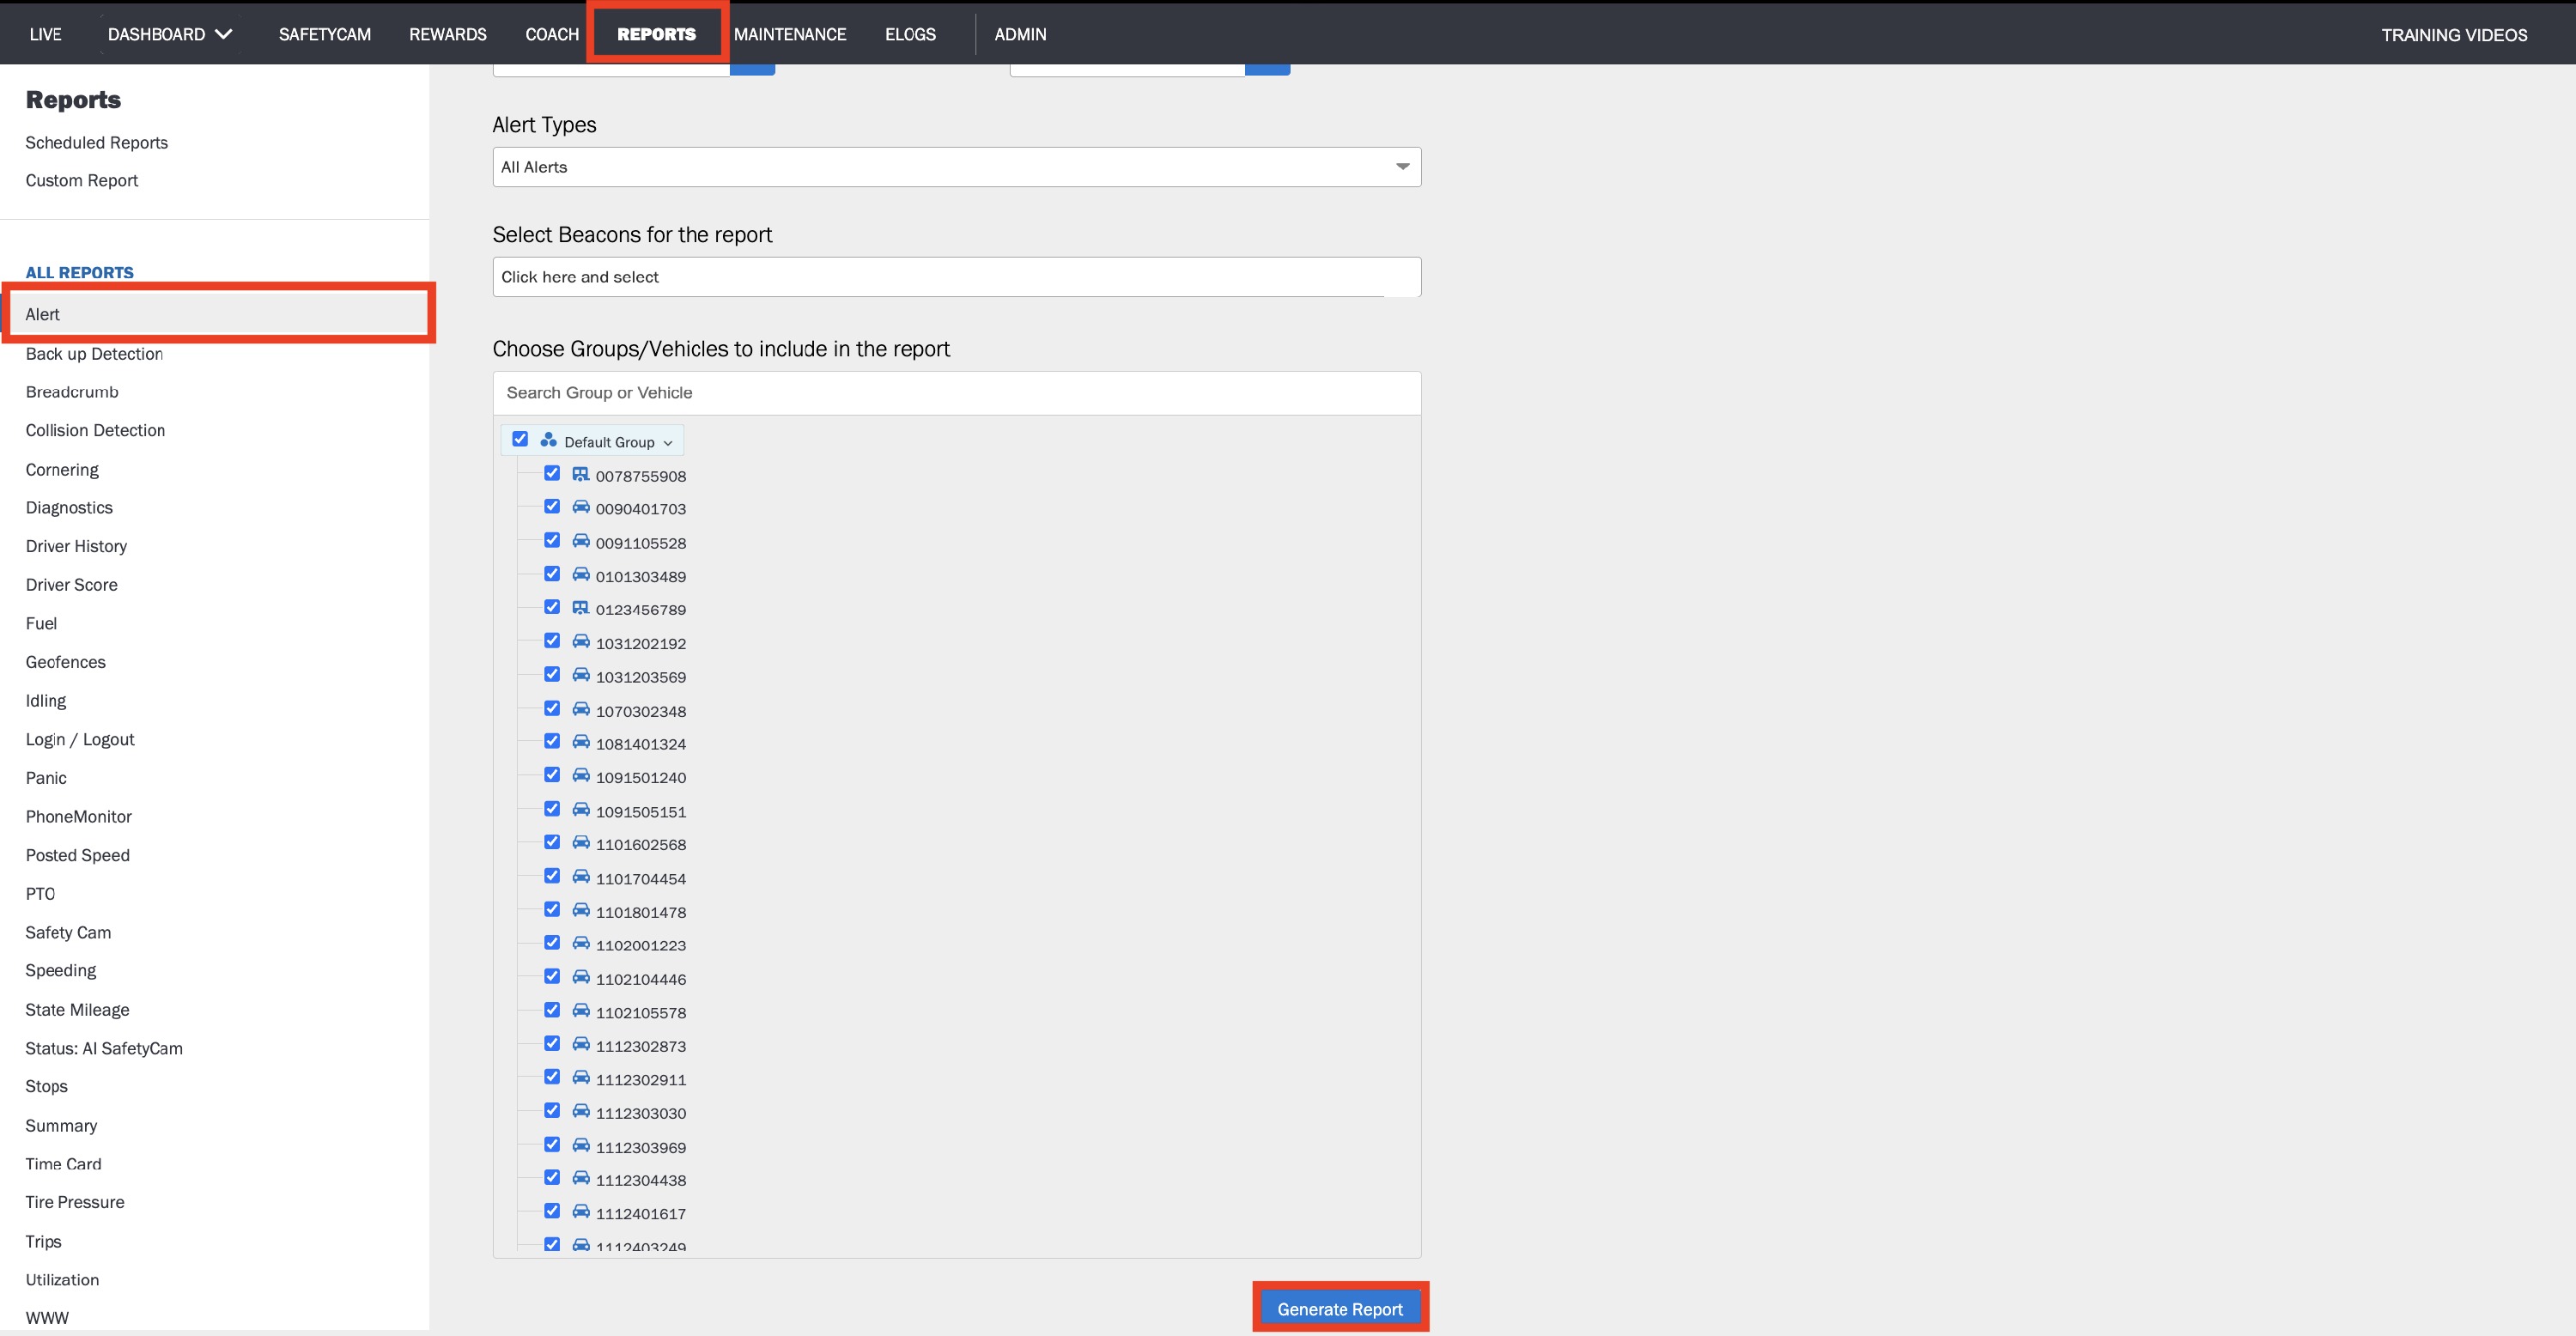This screenshot has height=1336, width=2576.
Task: Click the car icon for 0090401703
Action: [580, 507]
